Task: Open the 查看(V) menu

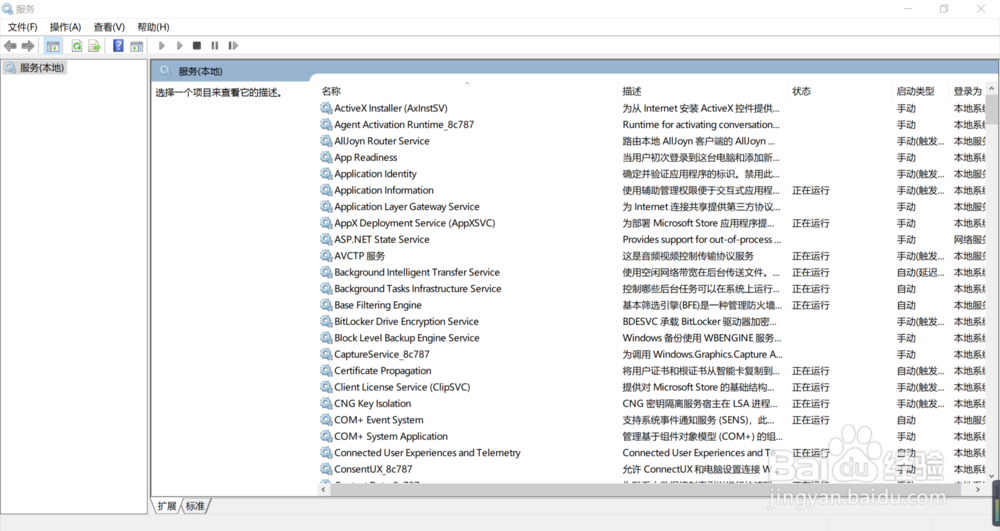Action: pos(109,27)
